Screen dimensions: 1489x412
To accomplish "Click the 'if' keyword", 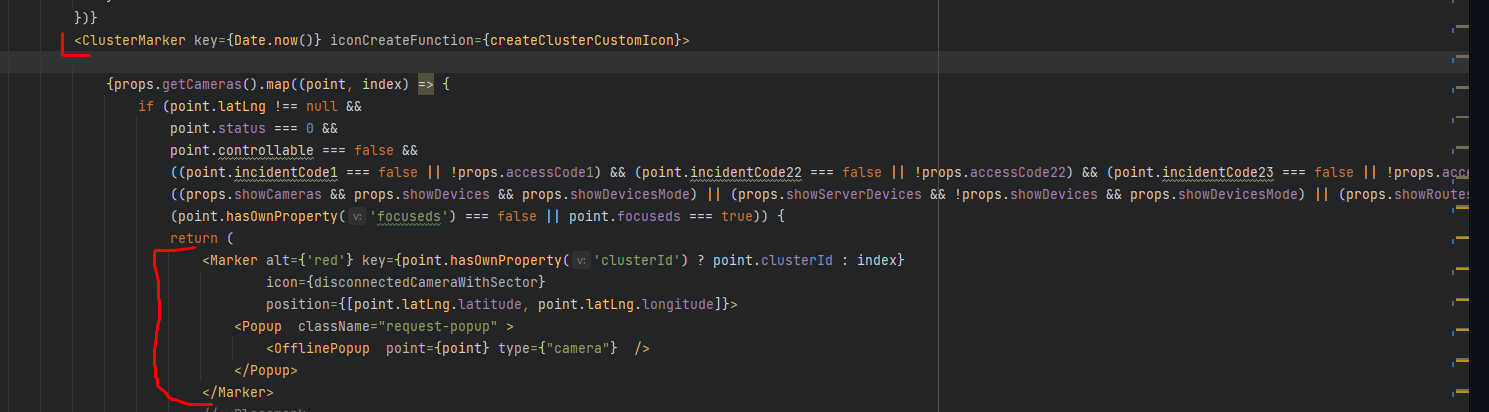I will point(146,106).
